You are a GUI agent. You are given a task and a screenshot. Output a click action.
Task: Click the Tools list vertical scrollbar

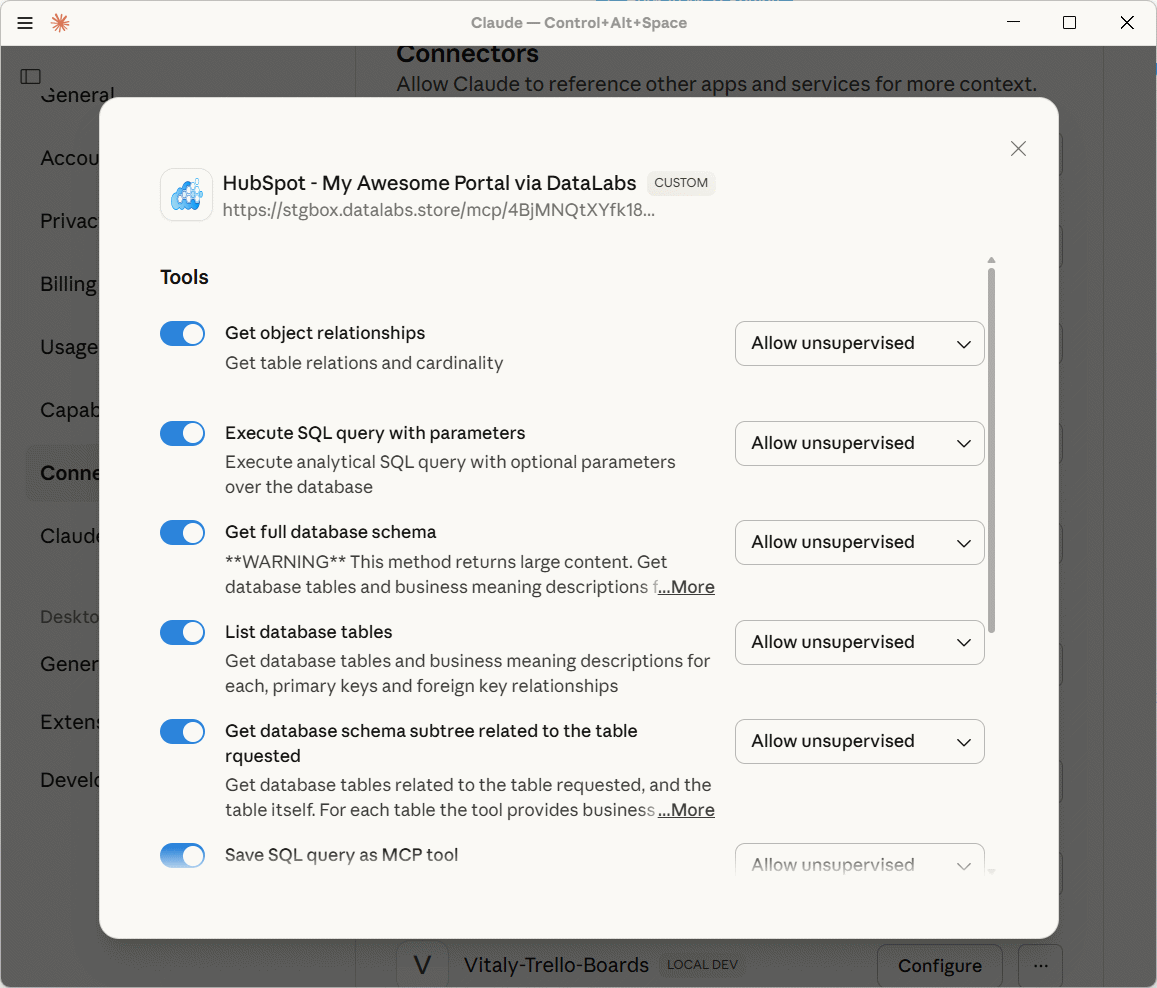(991, 450)
